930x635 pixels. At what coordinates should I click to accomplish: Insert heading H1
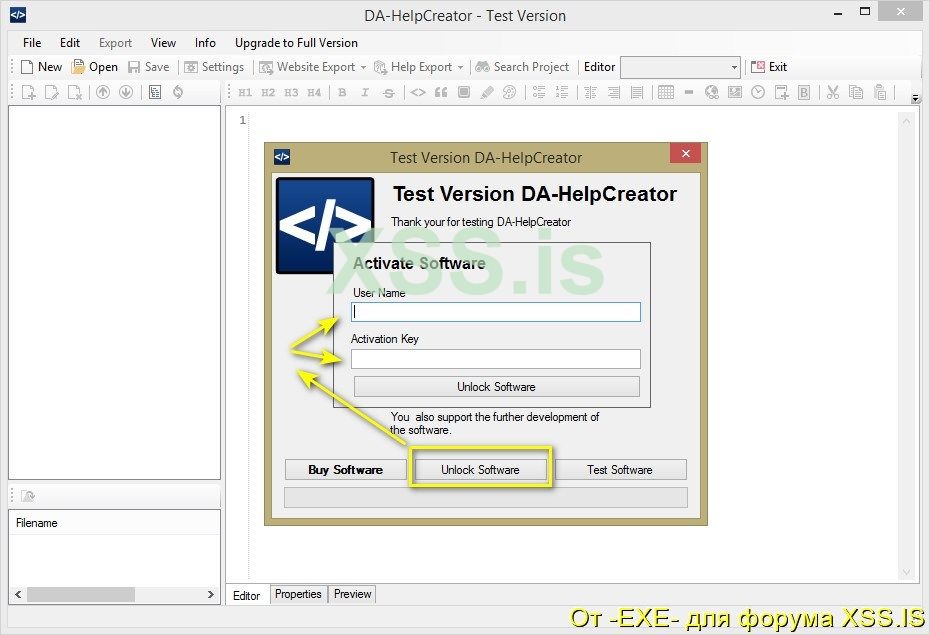click(245, 92)
